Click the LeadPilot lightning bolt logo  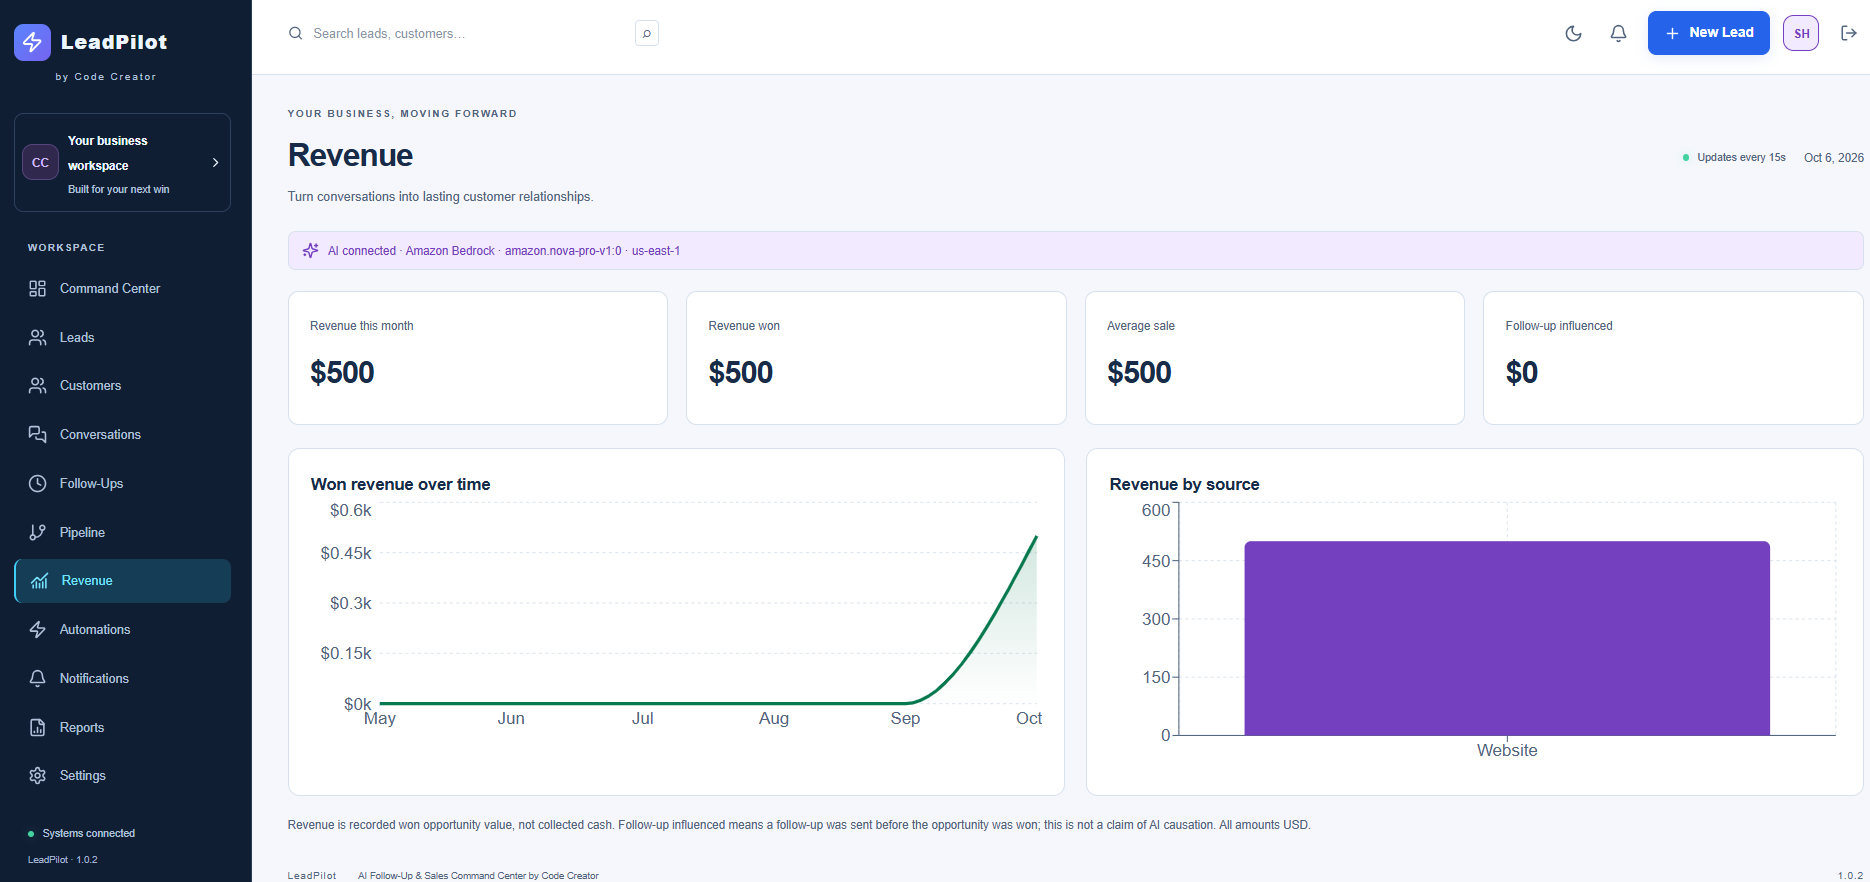tap(32, 42)
